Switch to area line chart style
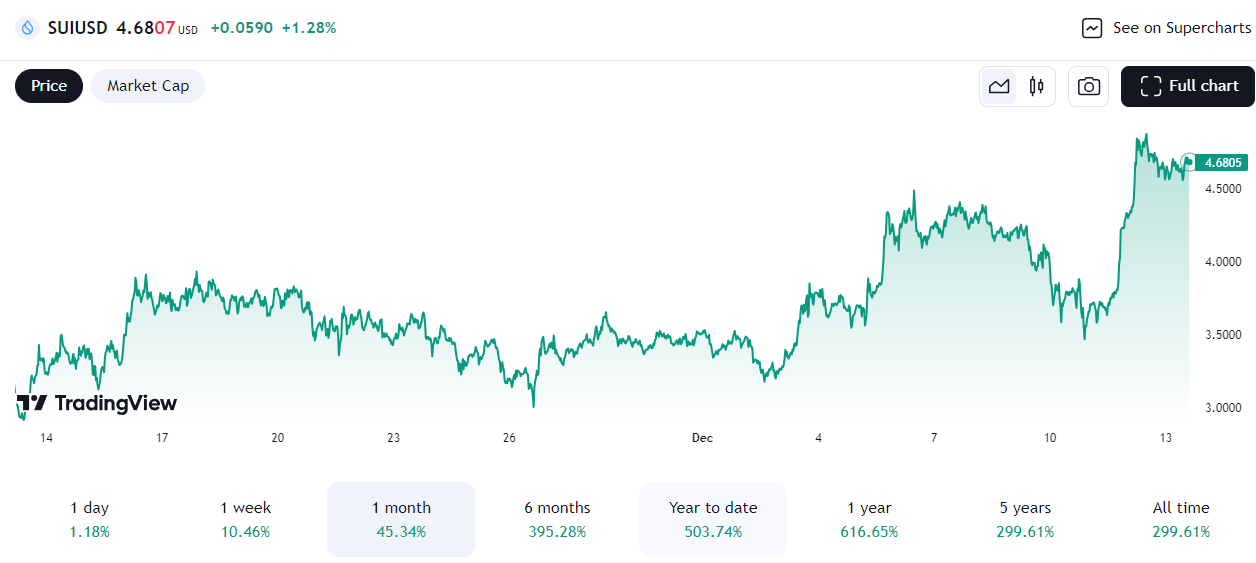1256x563 pixels. pos(999,86)
